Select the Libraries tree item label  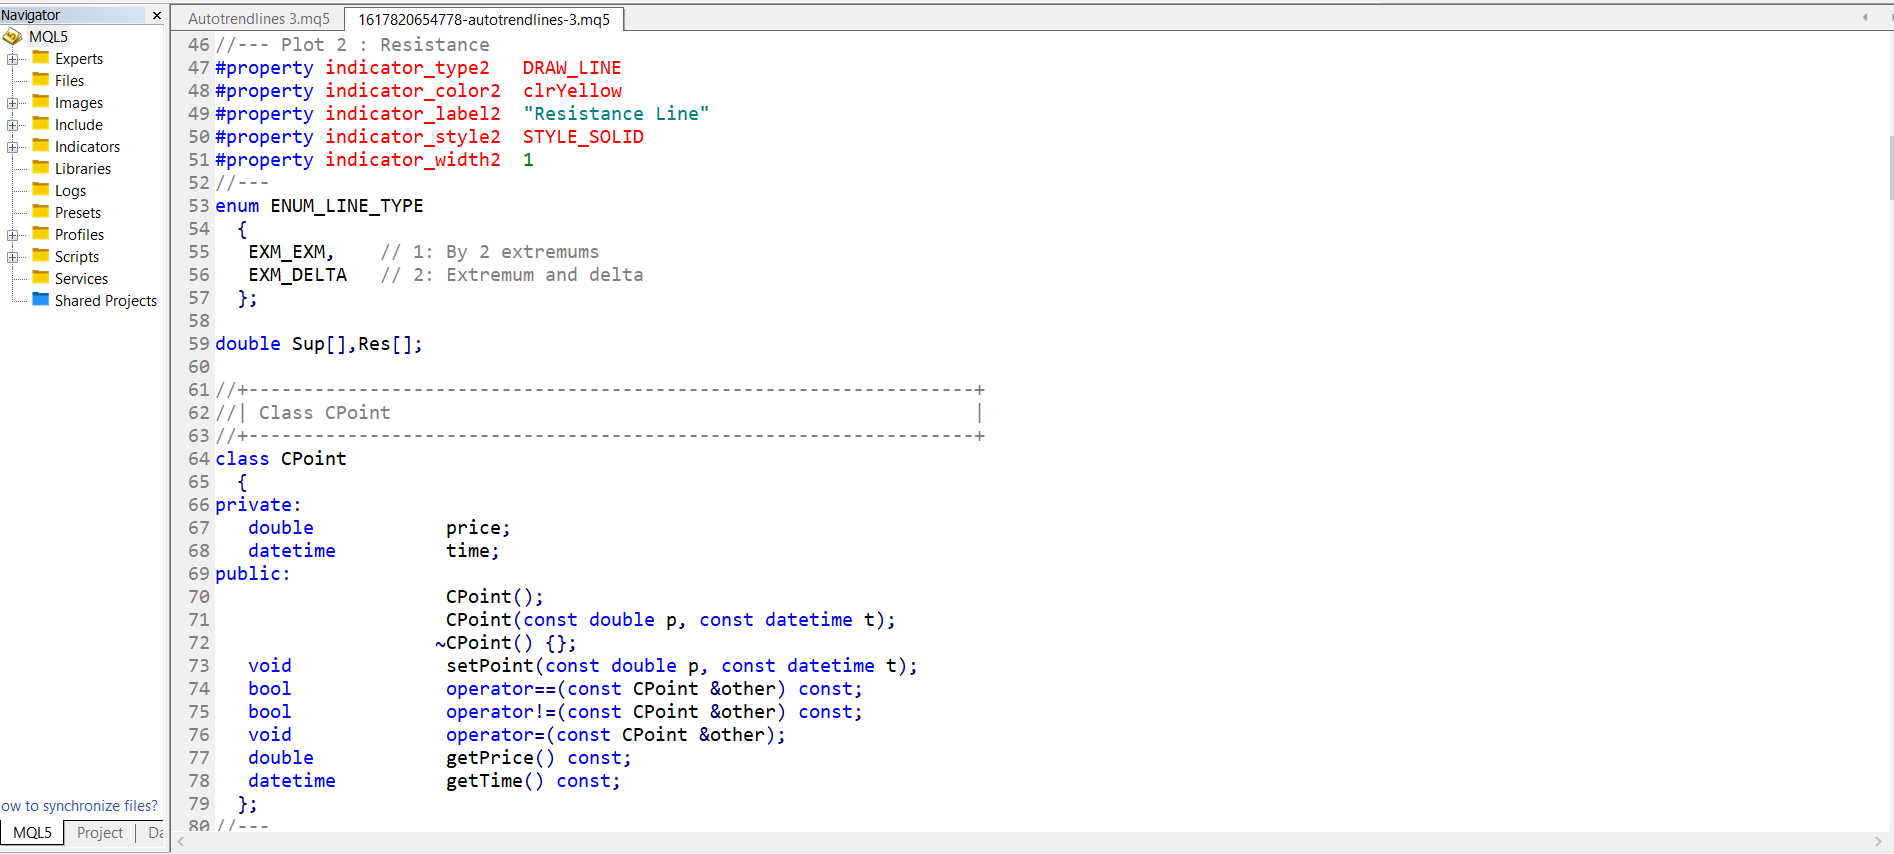click(x=83, y=169)
